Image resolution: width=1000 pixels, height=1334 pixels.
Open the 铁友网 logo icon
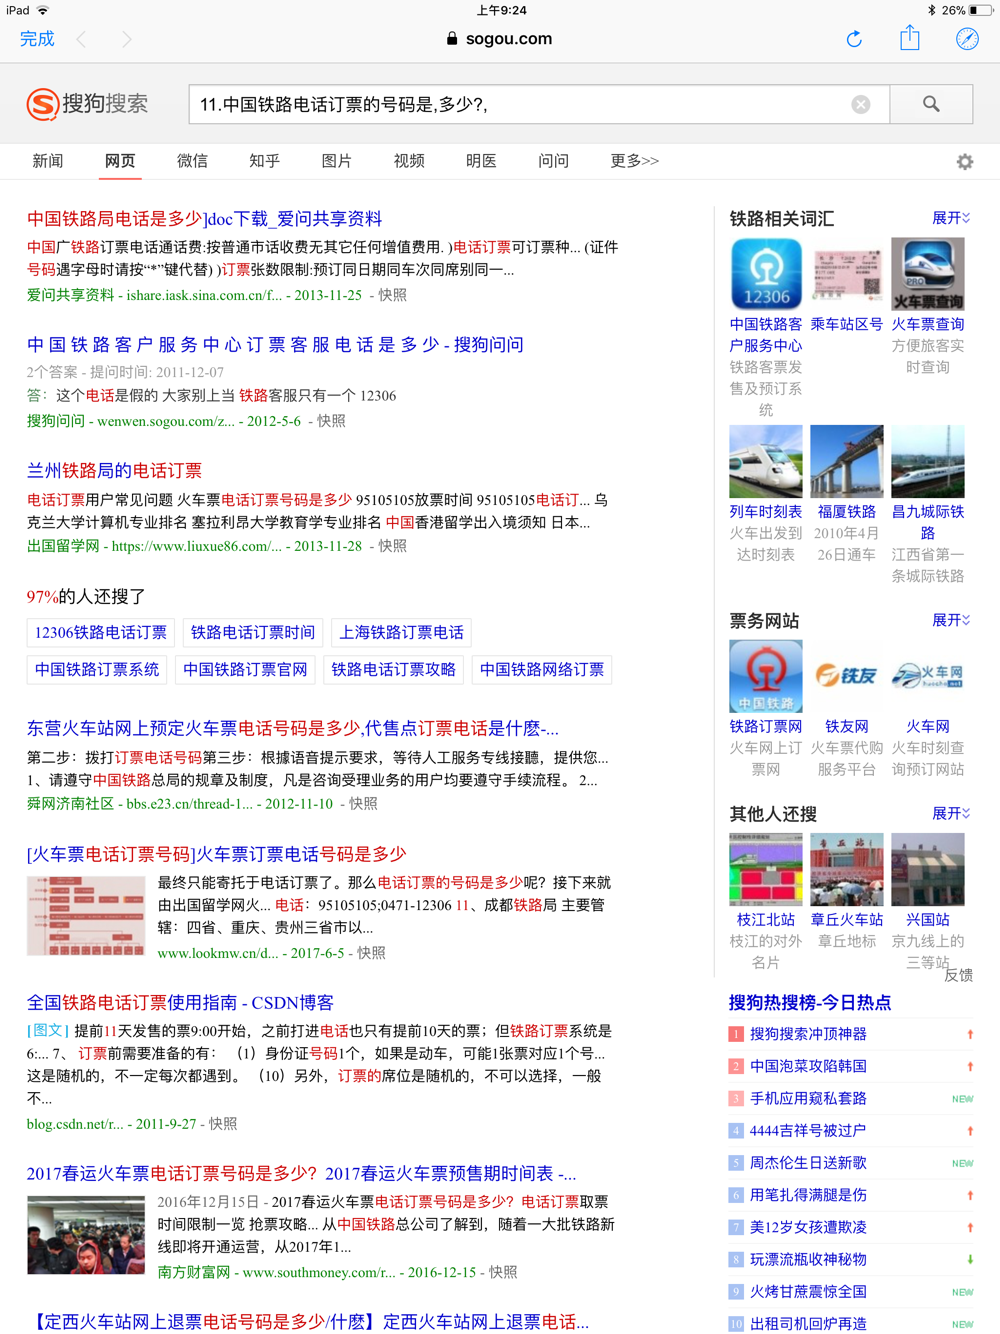tap(847, 677)
